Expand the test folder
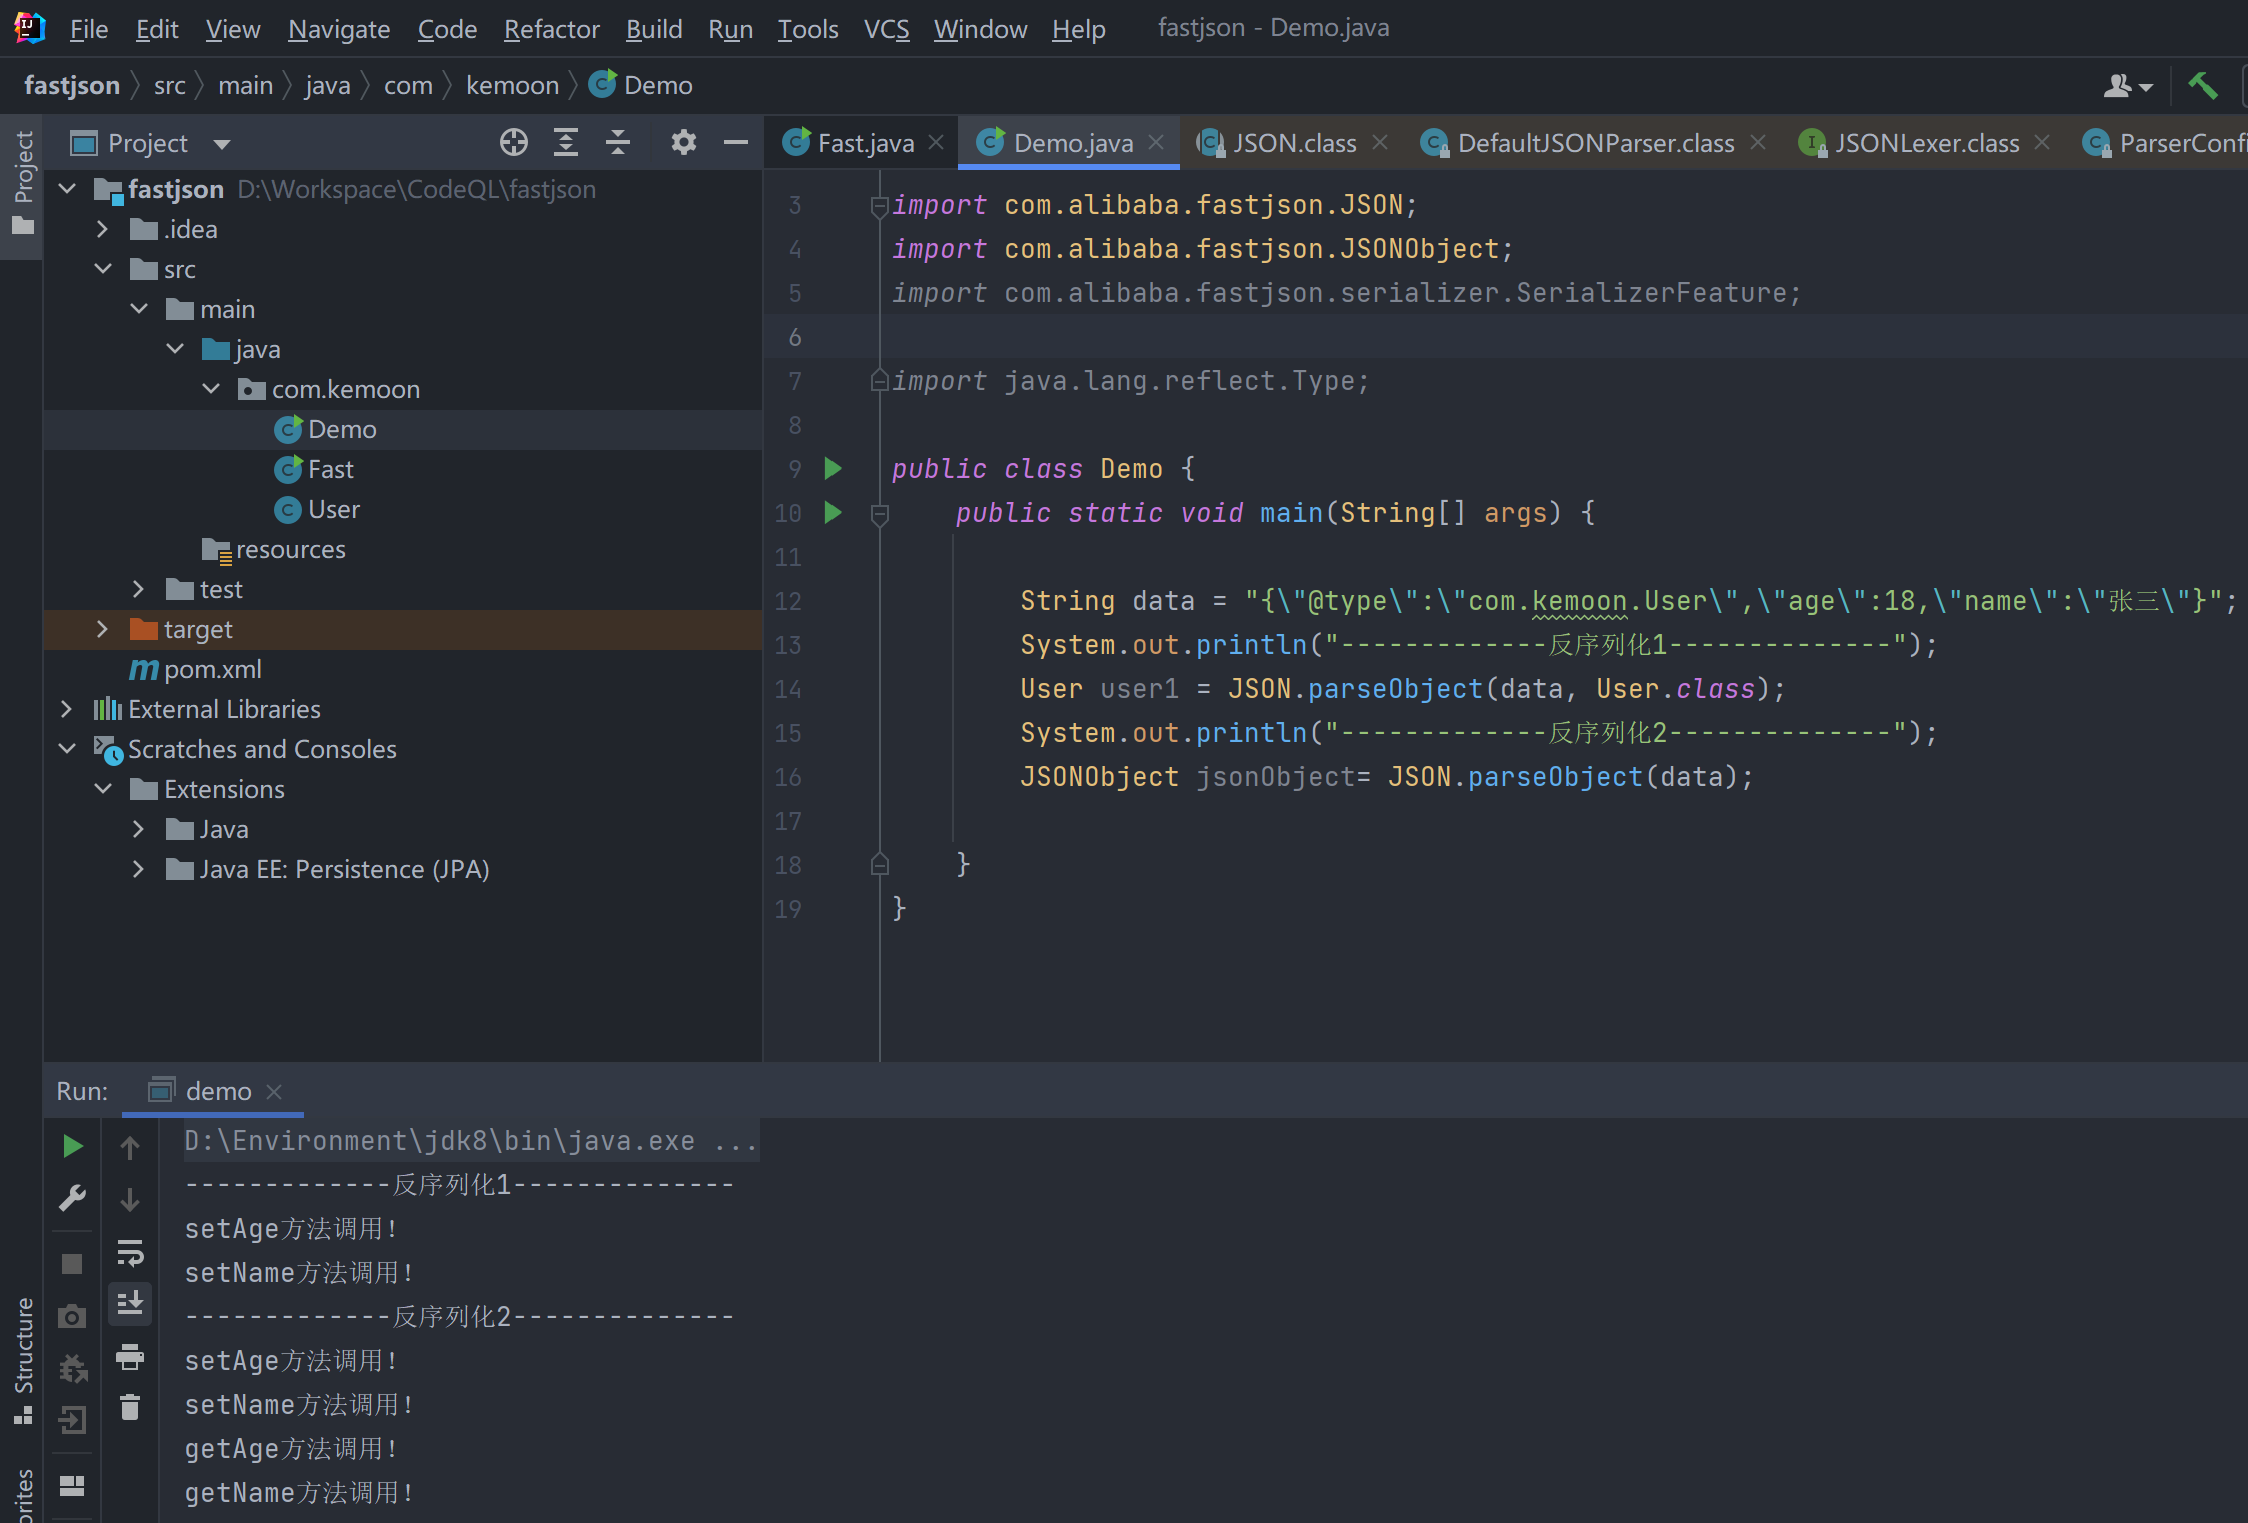Viewport: 2248px width, 1523px height. 139,589
